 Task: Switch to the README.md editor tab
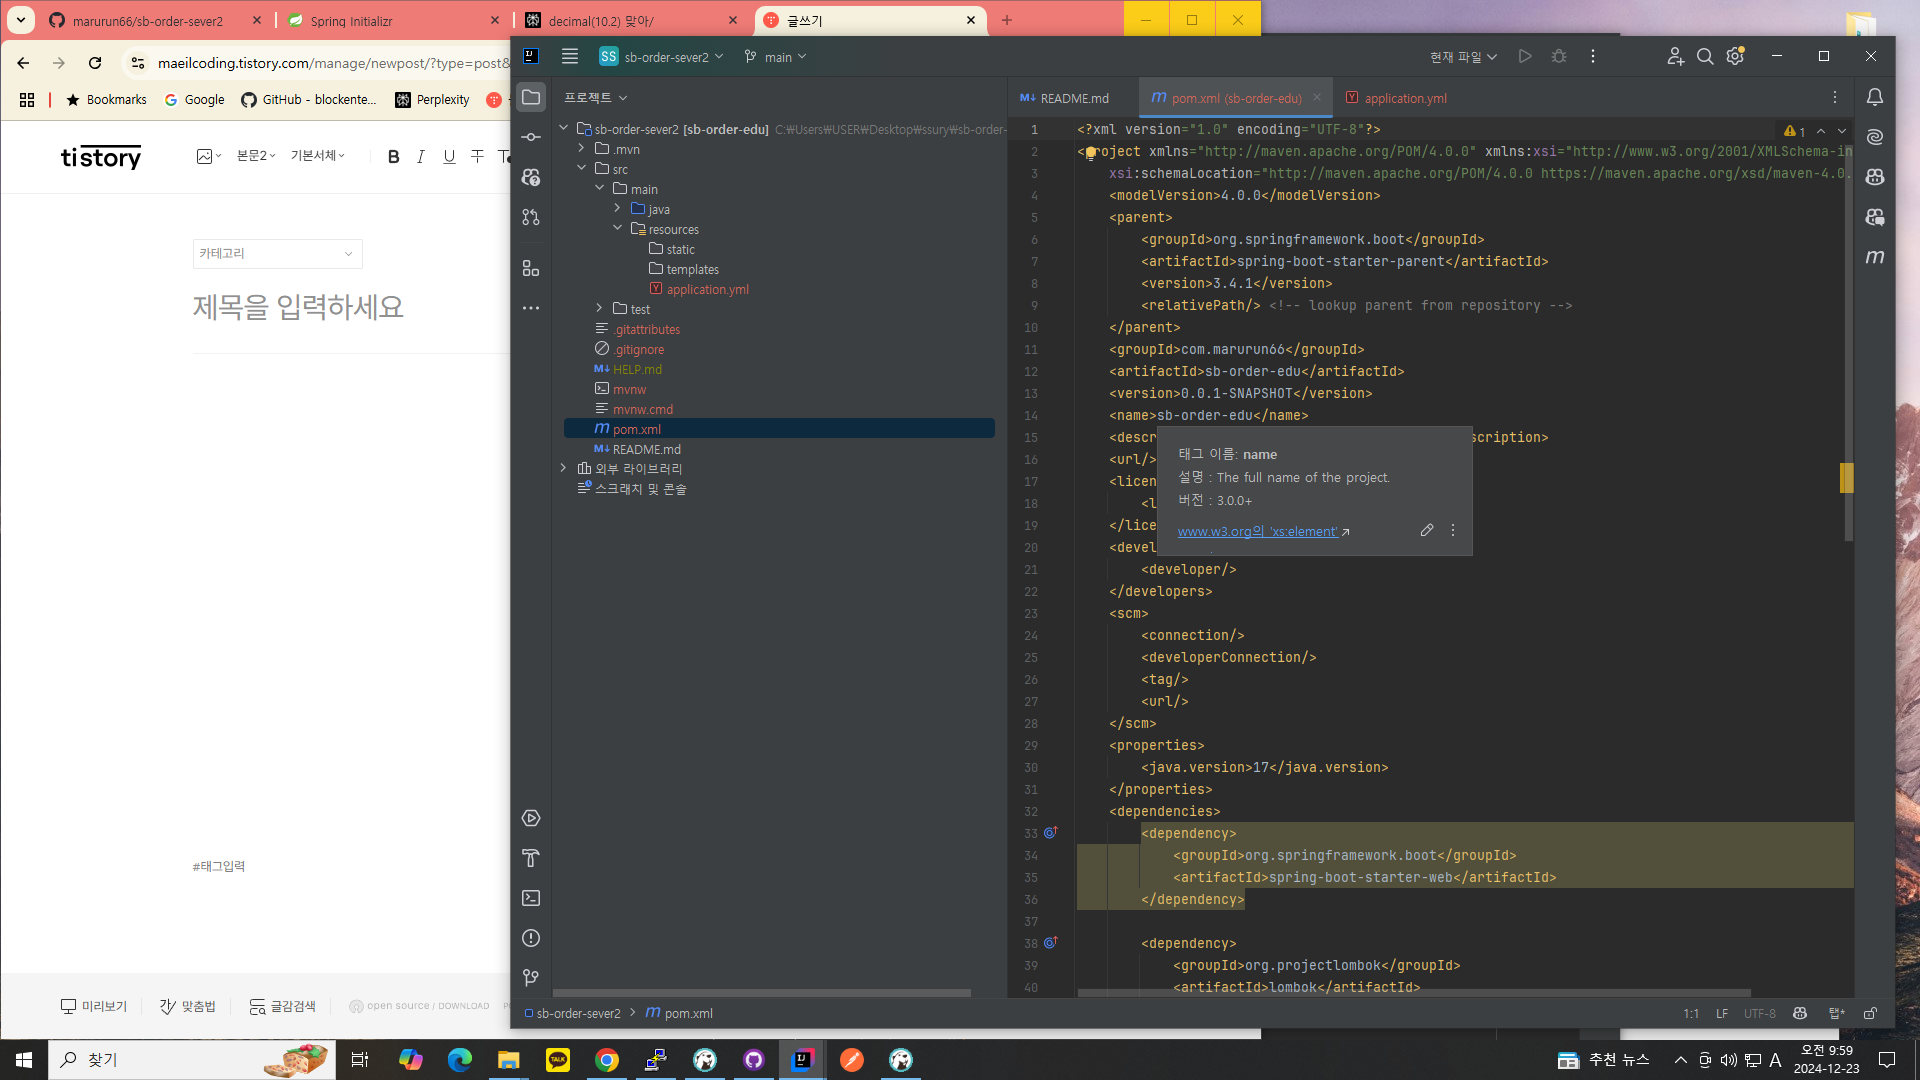click(x=1073, y=98)
